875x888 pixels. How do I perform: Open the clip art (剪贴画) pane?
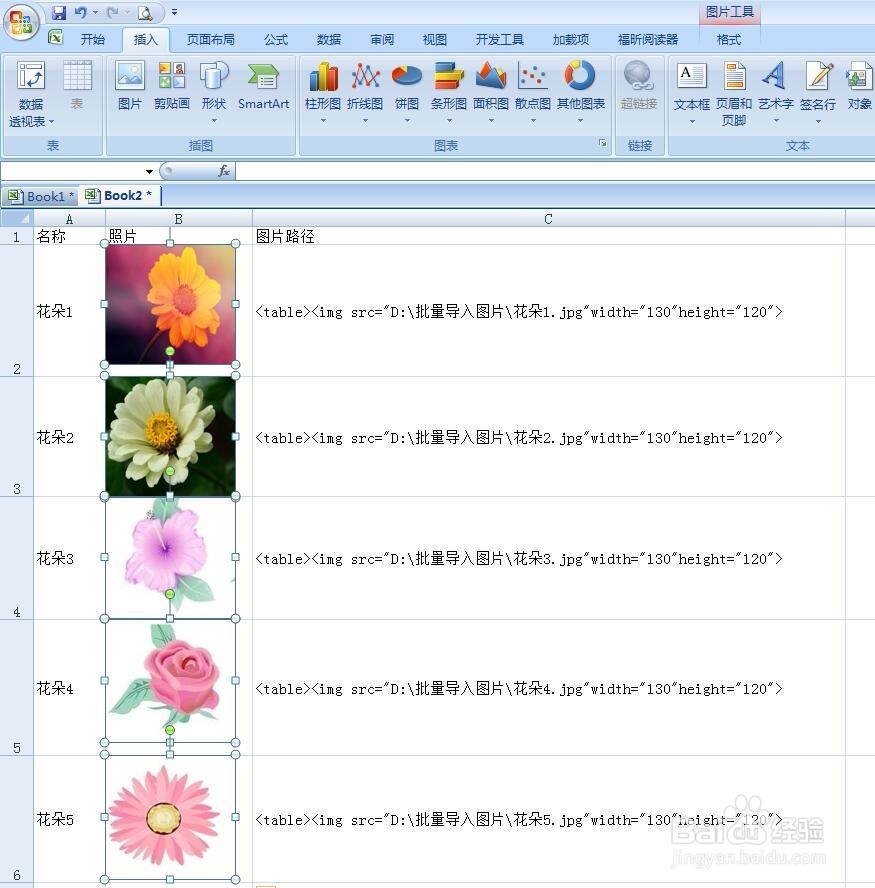[172, 85]
